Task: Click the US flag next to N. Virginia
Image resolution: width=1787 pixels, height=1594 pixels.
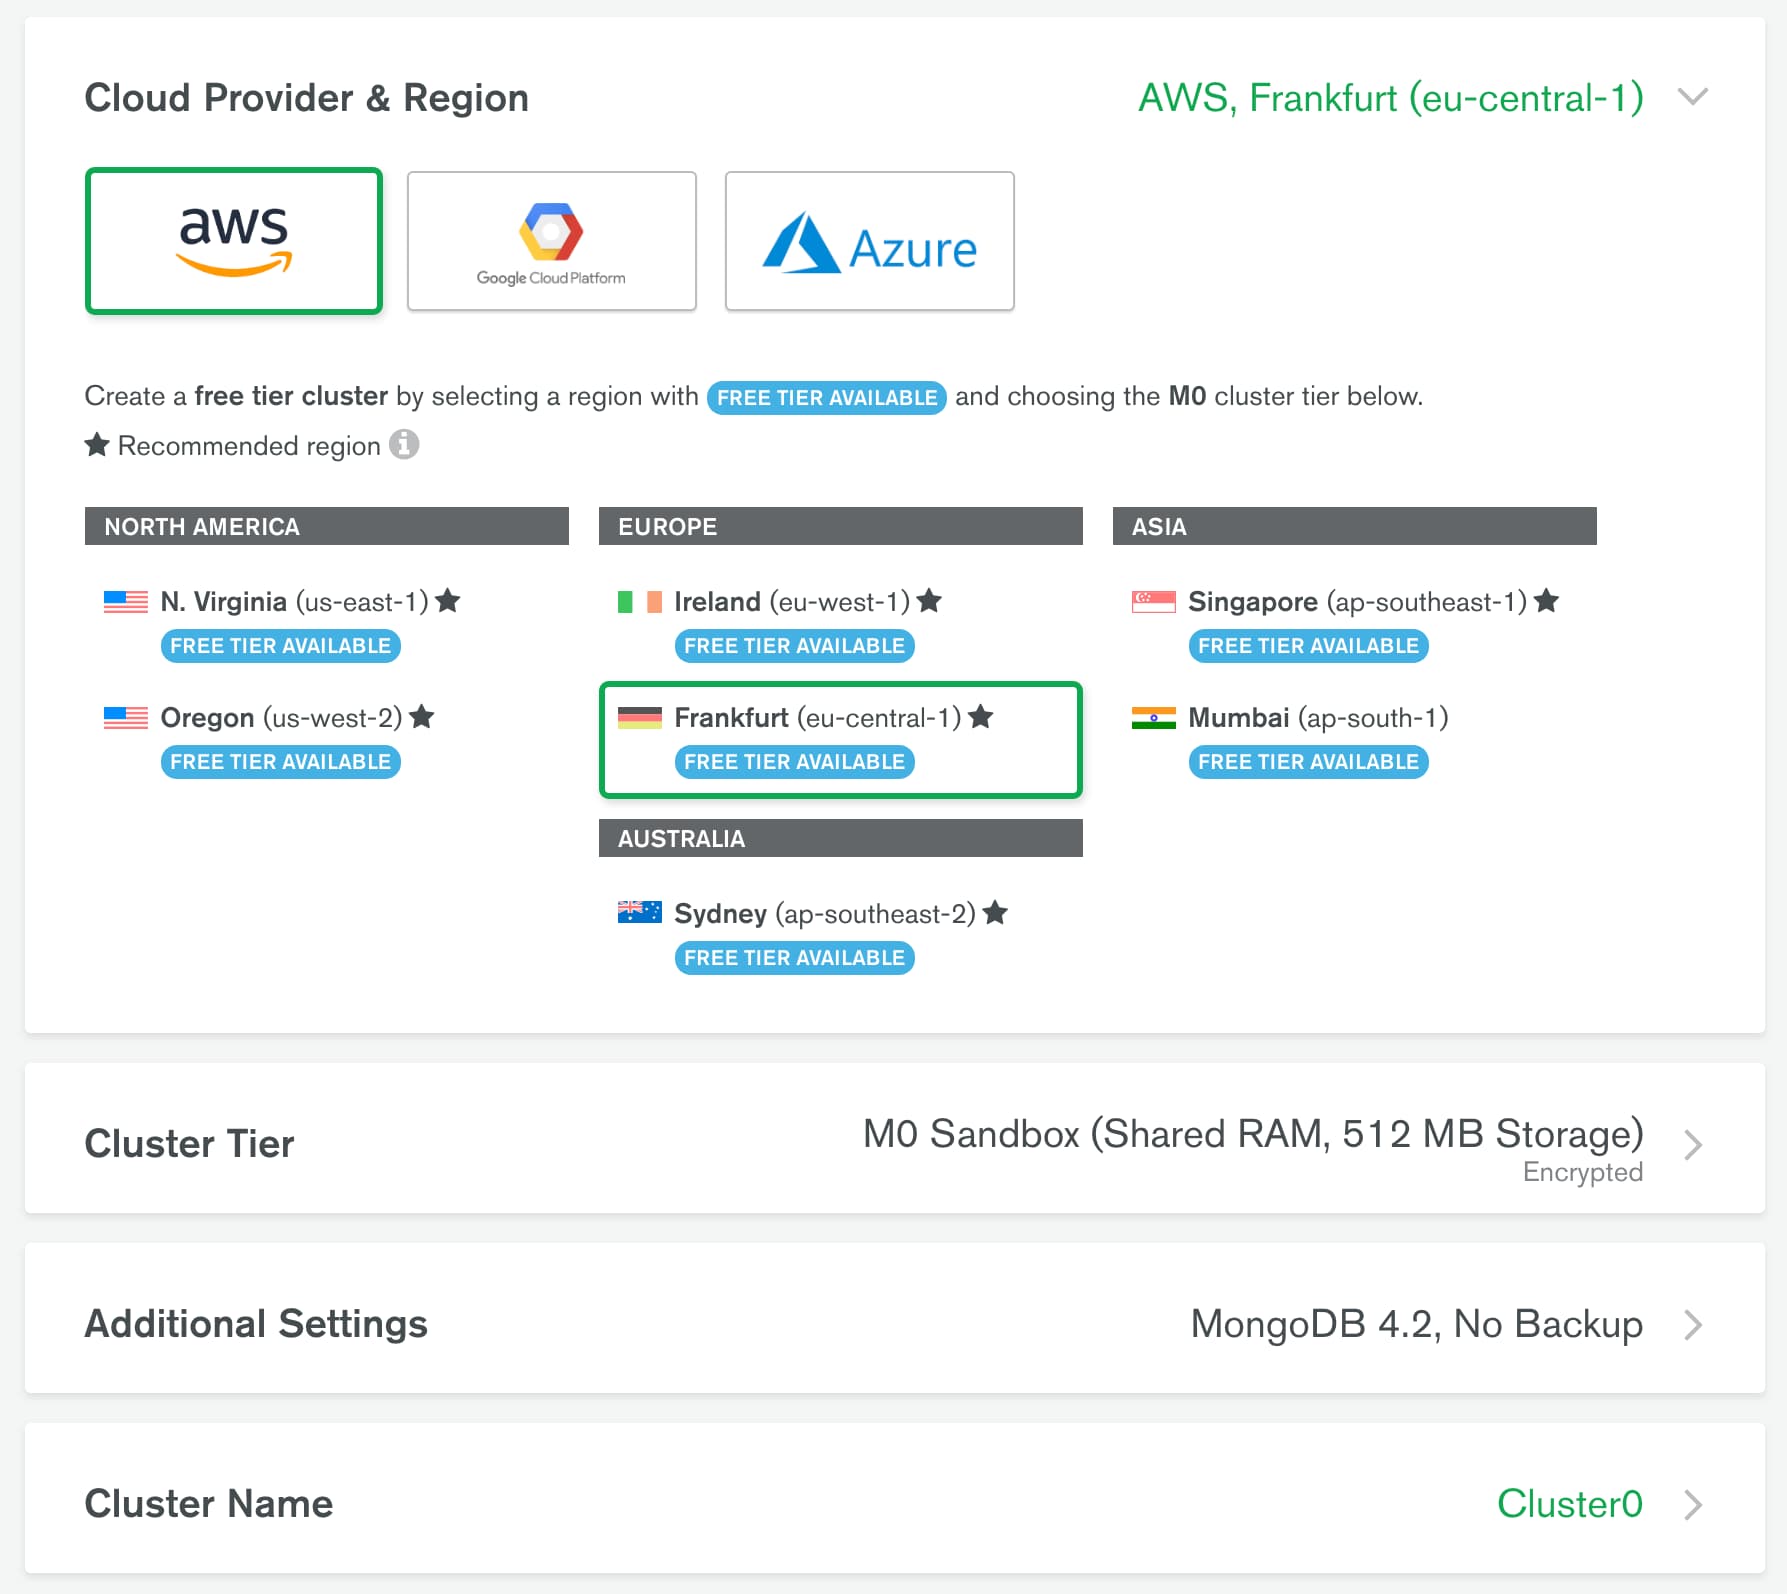Action: pos(126,602)
